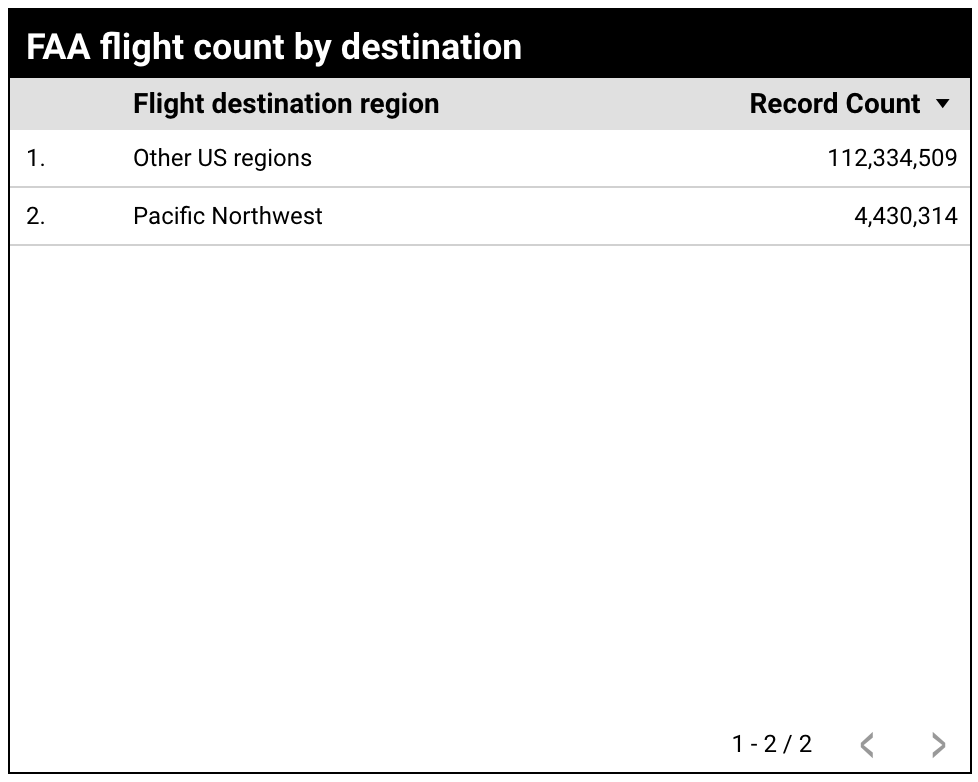Click blank header cell above row numbers

click(x=65, y=104)
